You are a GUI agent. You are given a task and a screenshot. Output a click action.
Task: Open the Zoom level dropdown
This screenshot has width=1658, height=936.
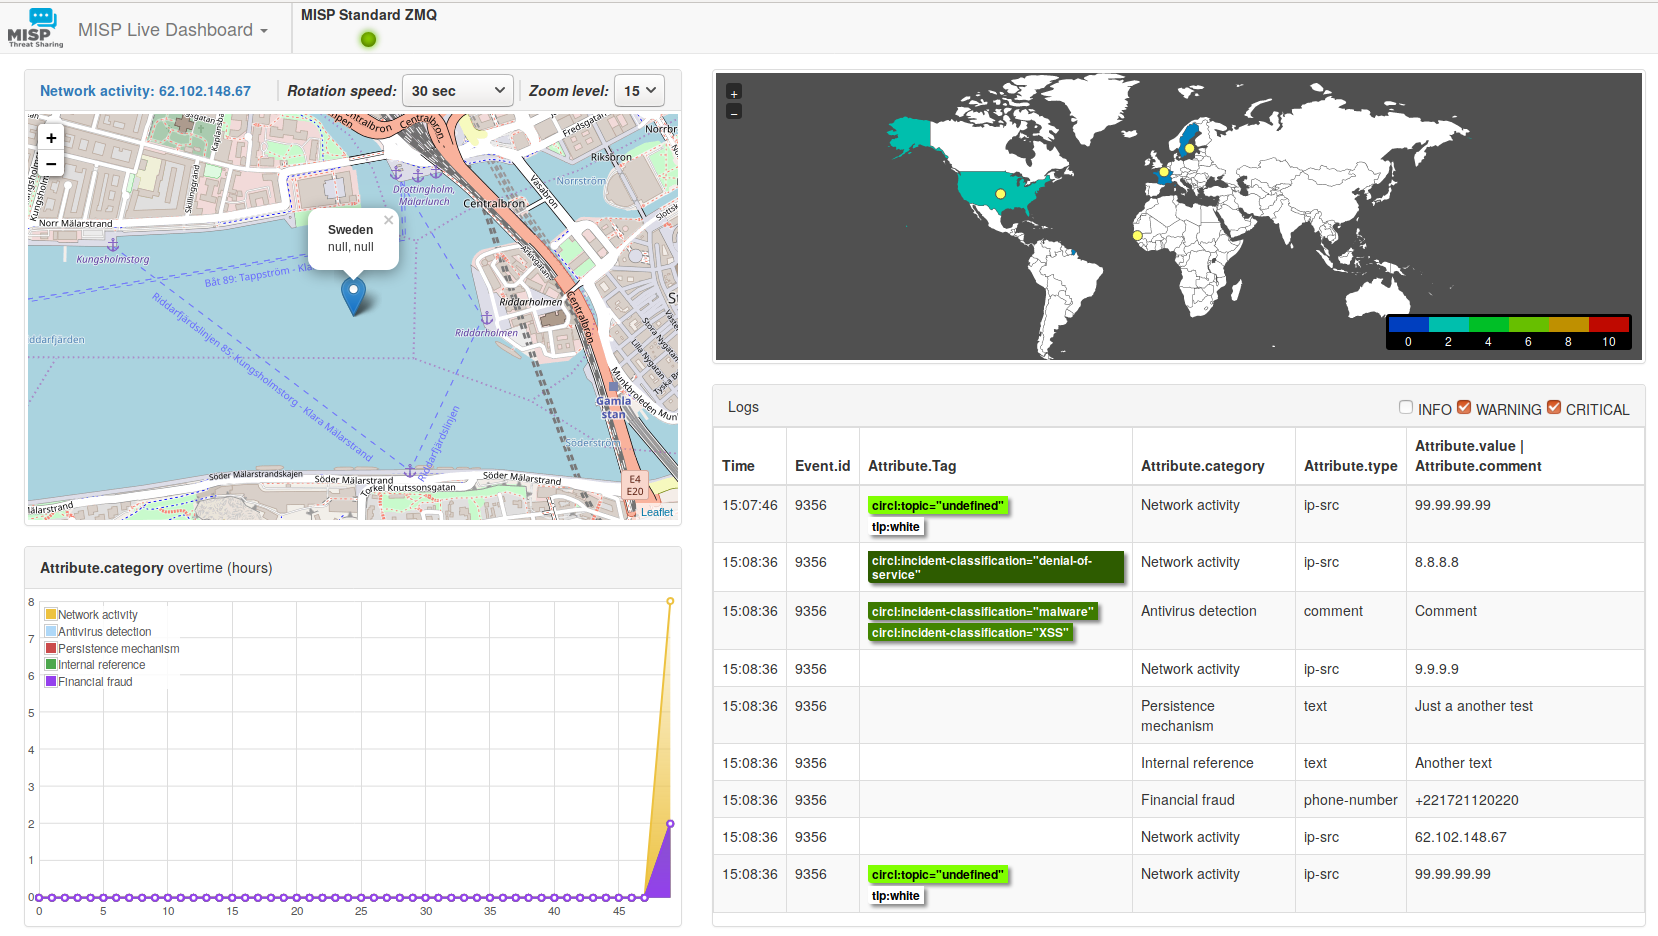[639, 91]
